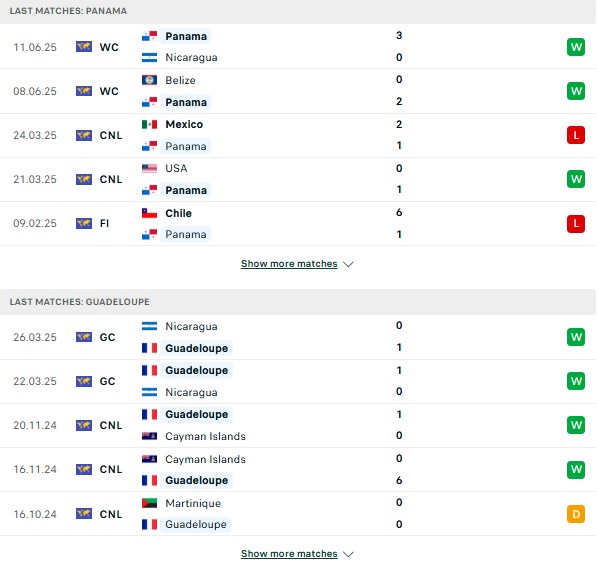Open the Chile team name link
This screenshot has width=597, height=574.
178,213
